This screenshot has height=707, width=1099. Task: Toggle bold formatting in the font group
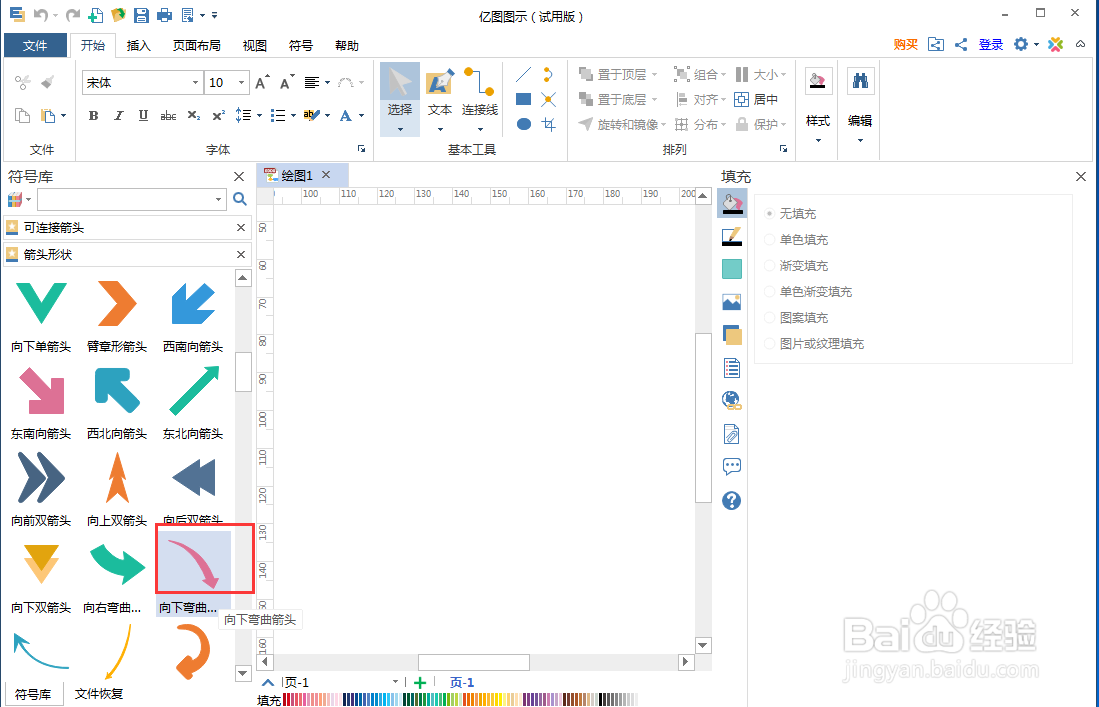92,115
